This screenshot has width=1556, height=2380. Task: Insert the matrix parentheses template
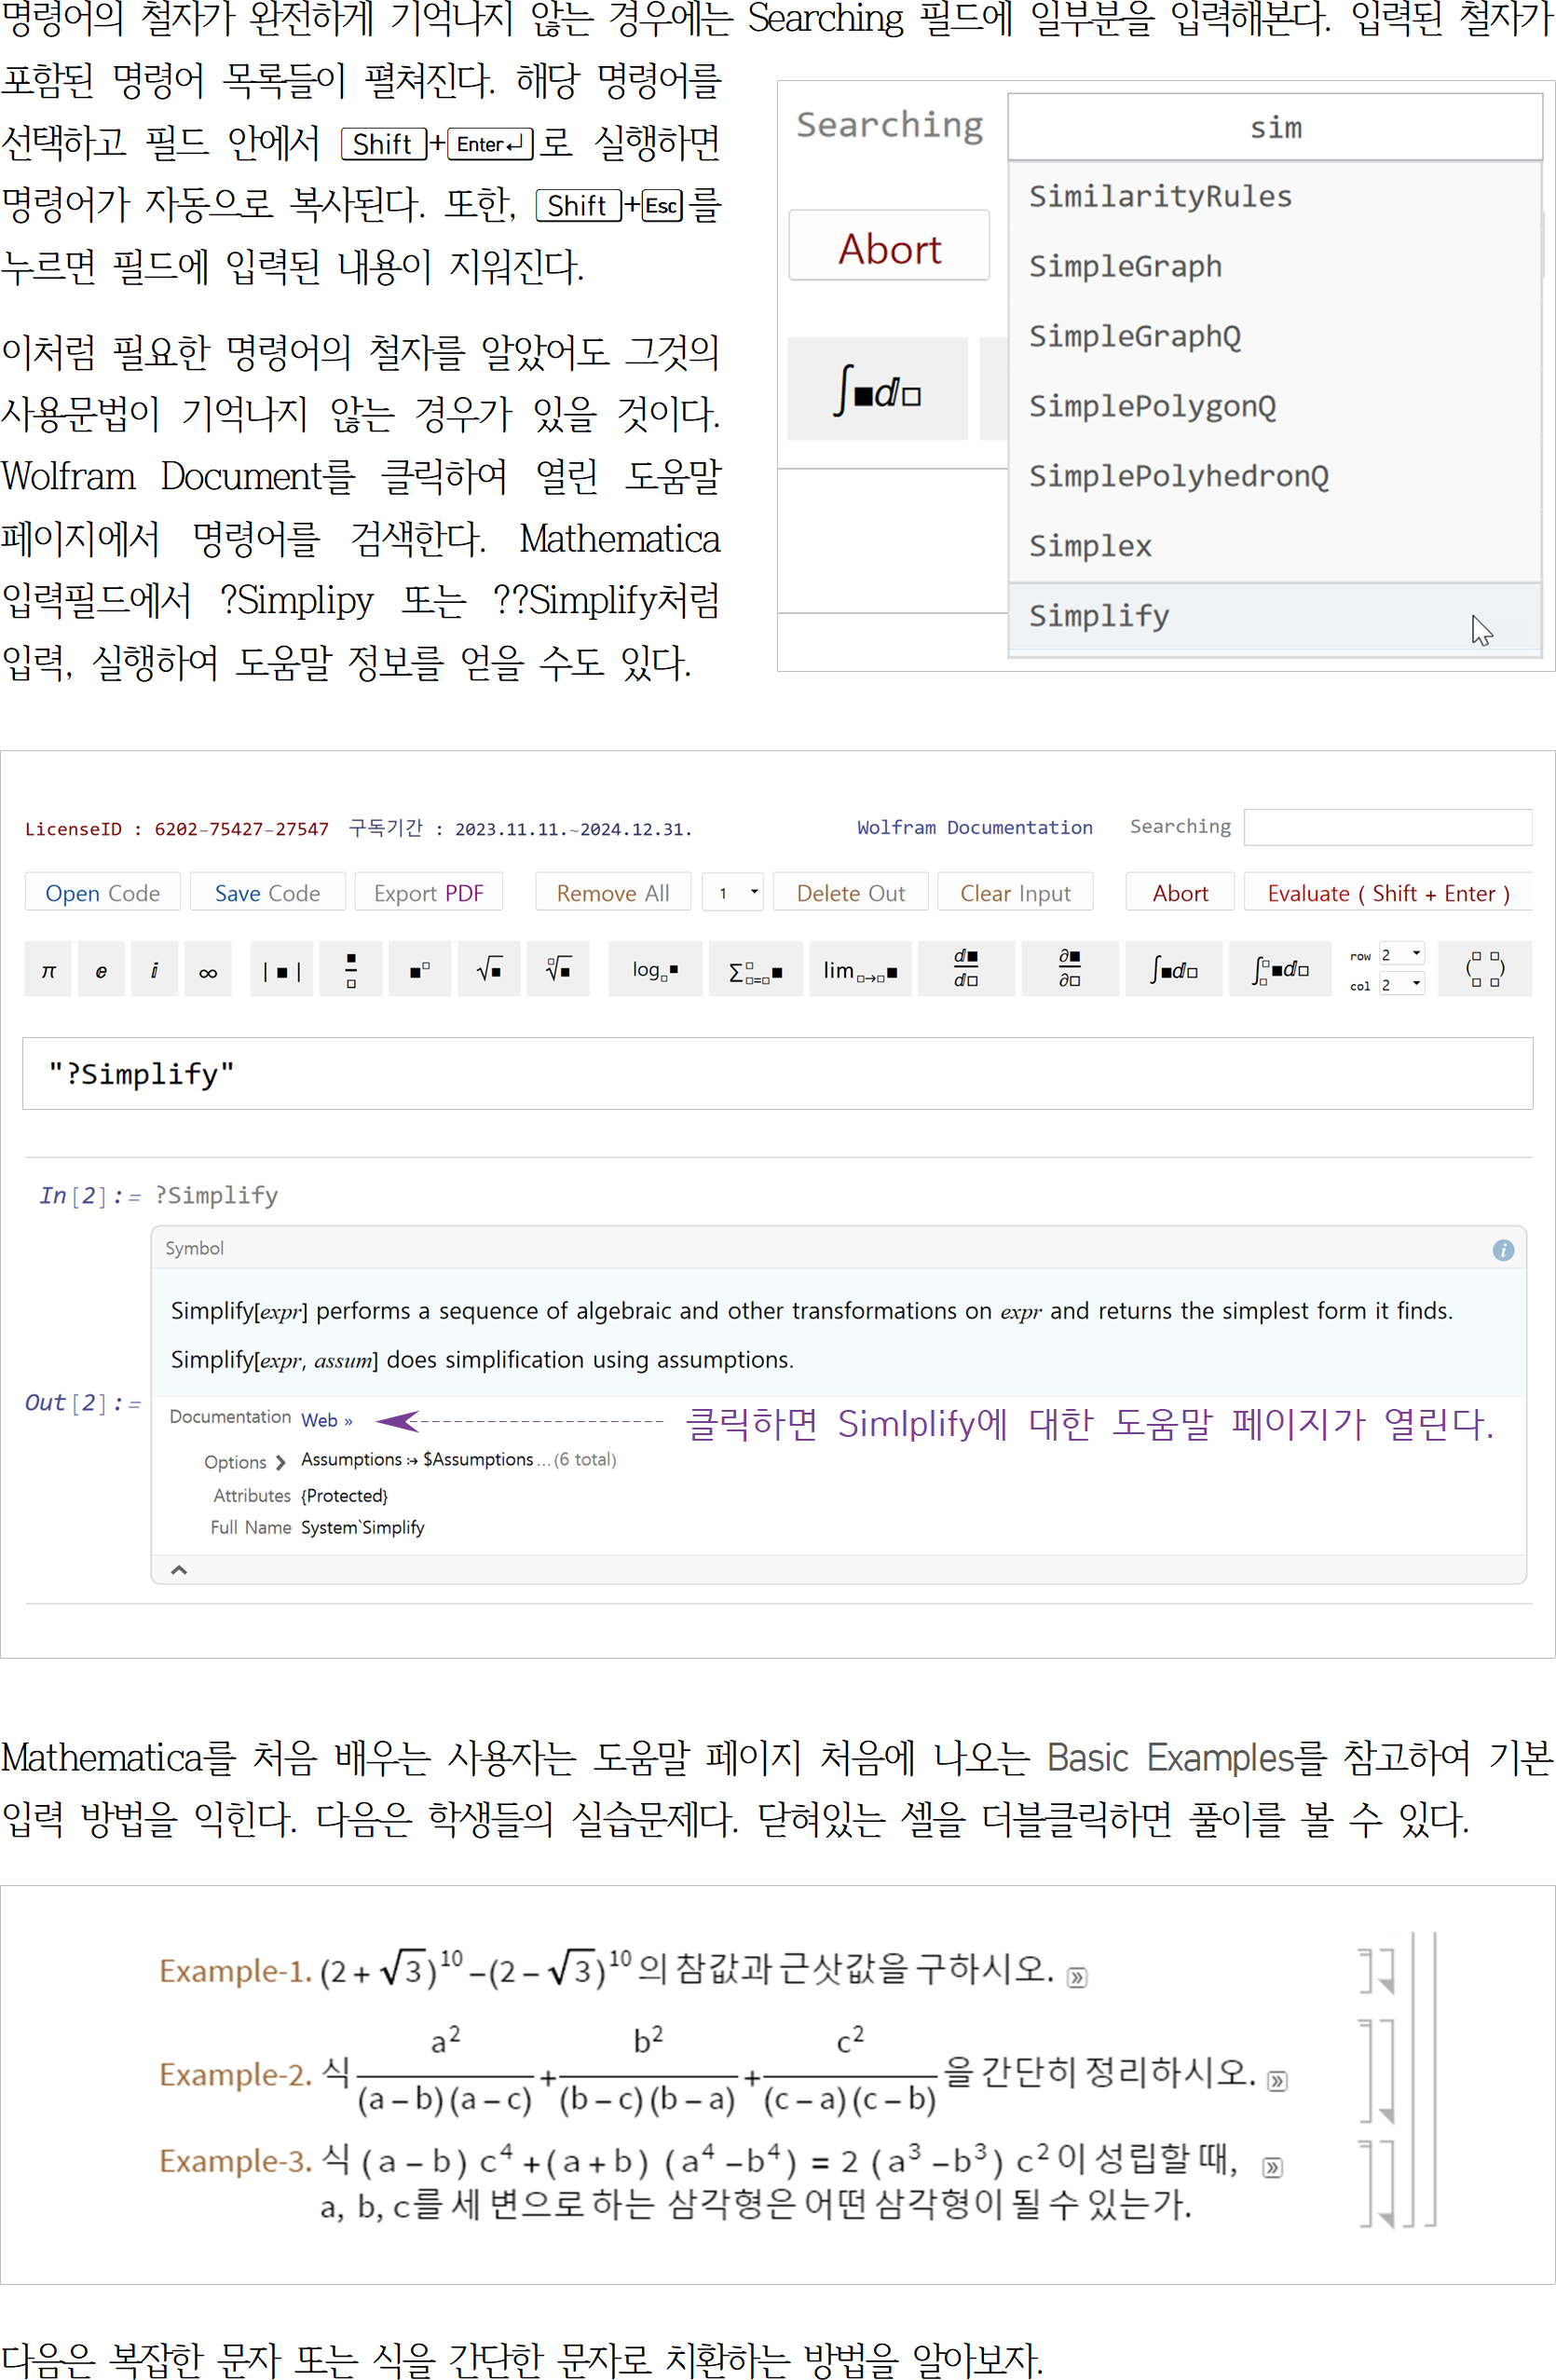(1484, 968)
